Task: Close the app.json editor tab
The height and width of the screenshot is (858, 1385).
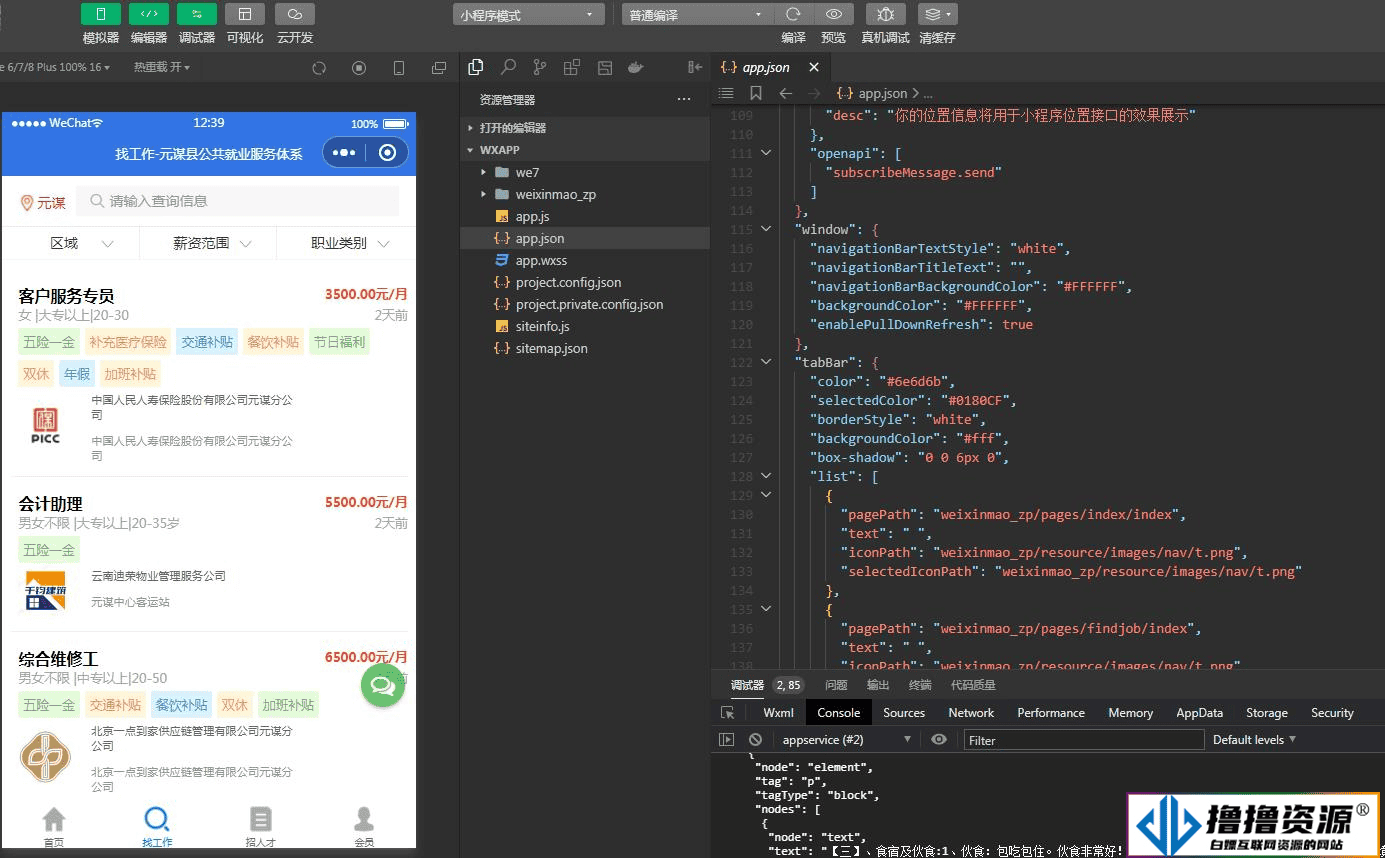Action: coord(814,67)
